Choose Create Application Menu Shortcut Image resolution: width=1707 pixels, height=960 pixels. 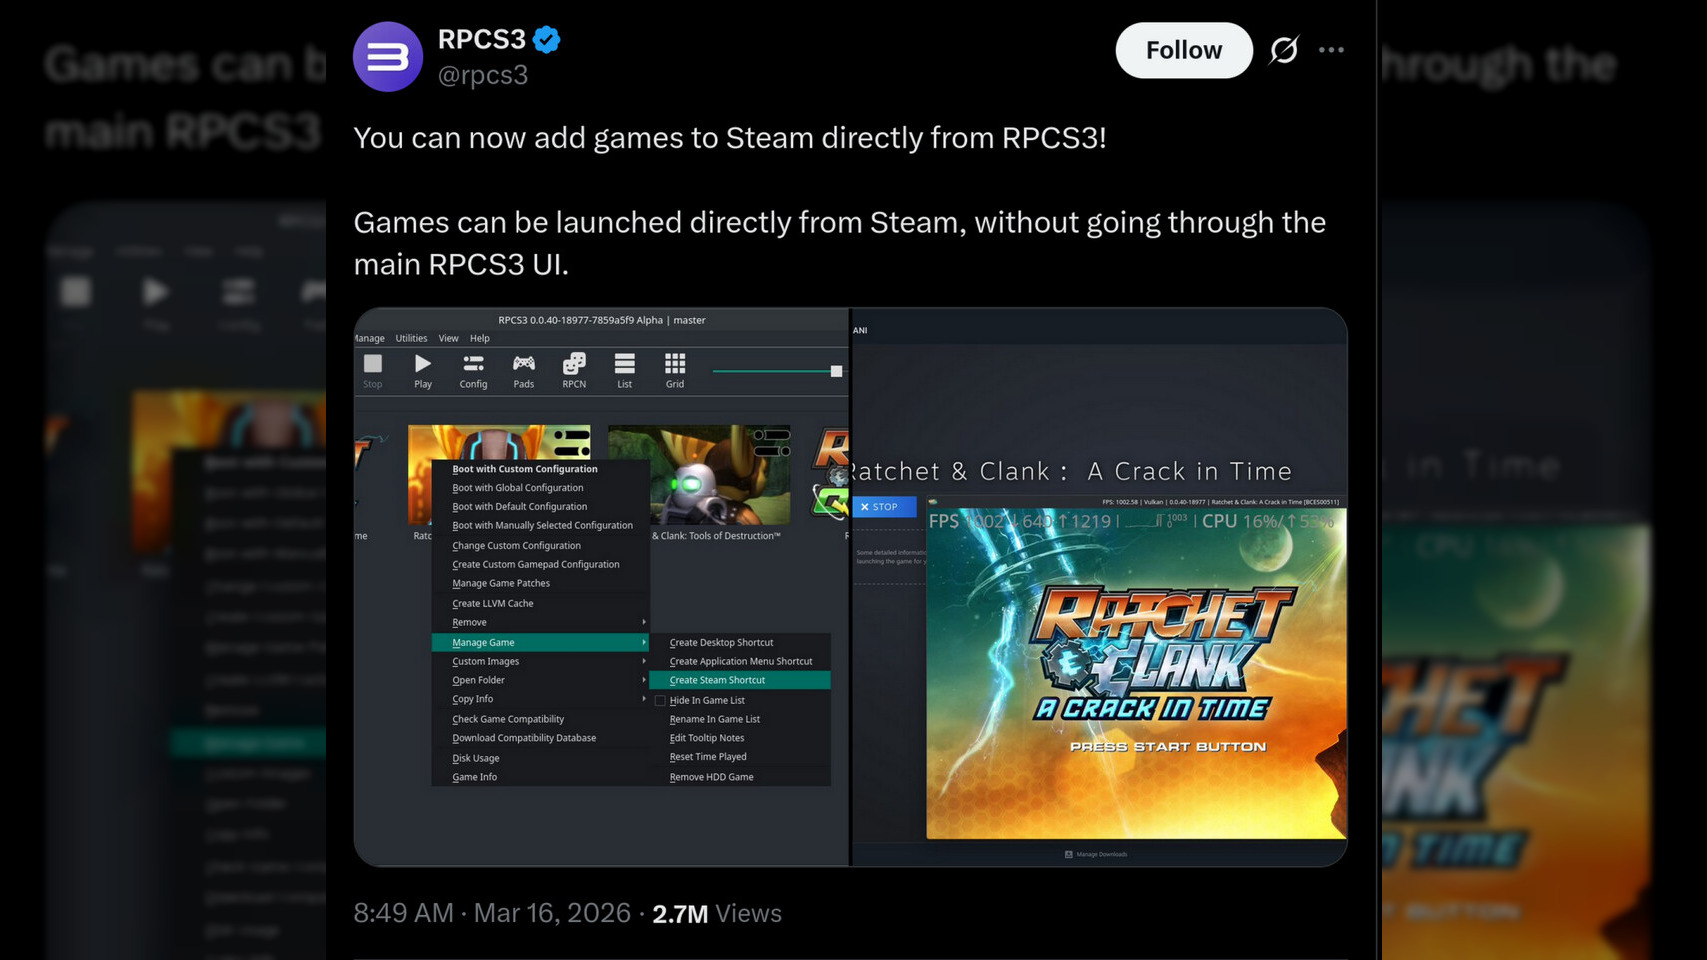coord(740,662)
